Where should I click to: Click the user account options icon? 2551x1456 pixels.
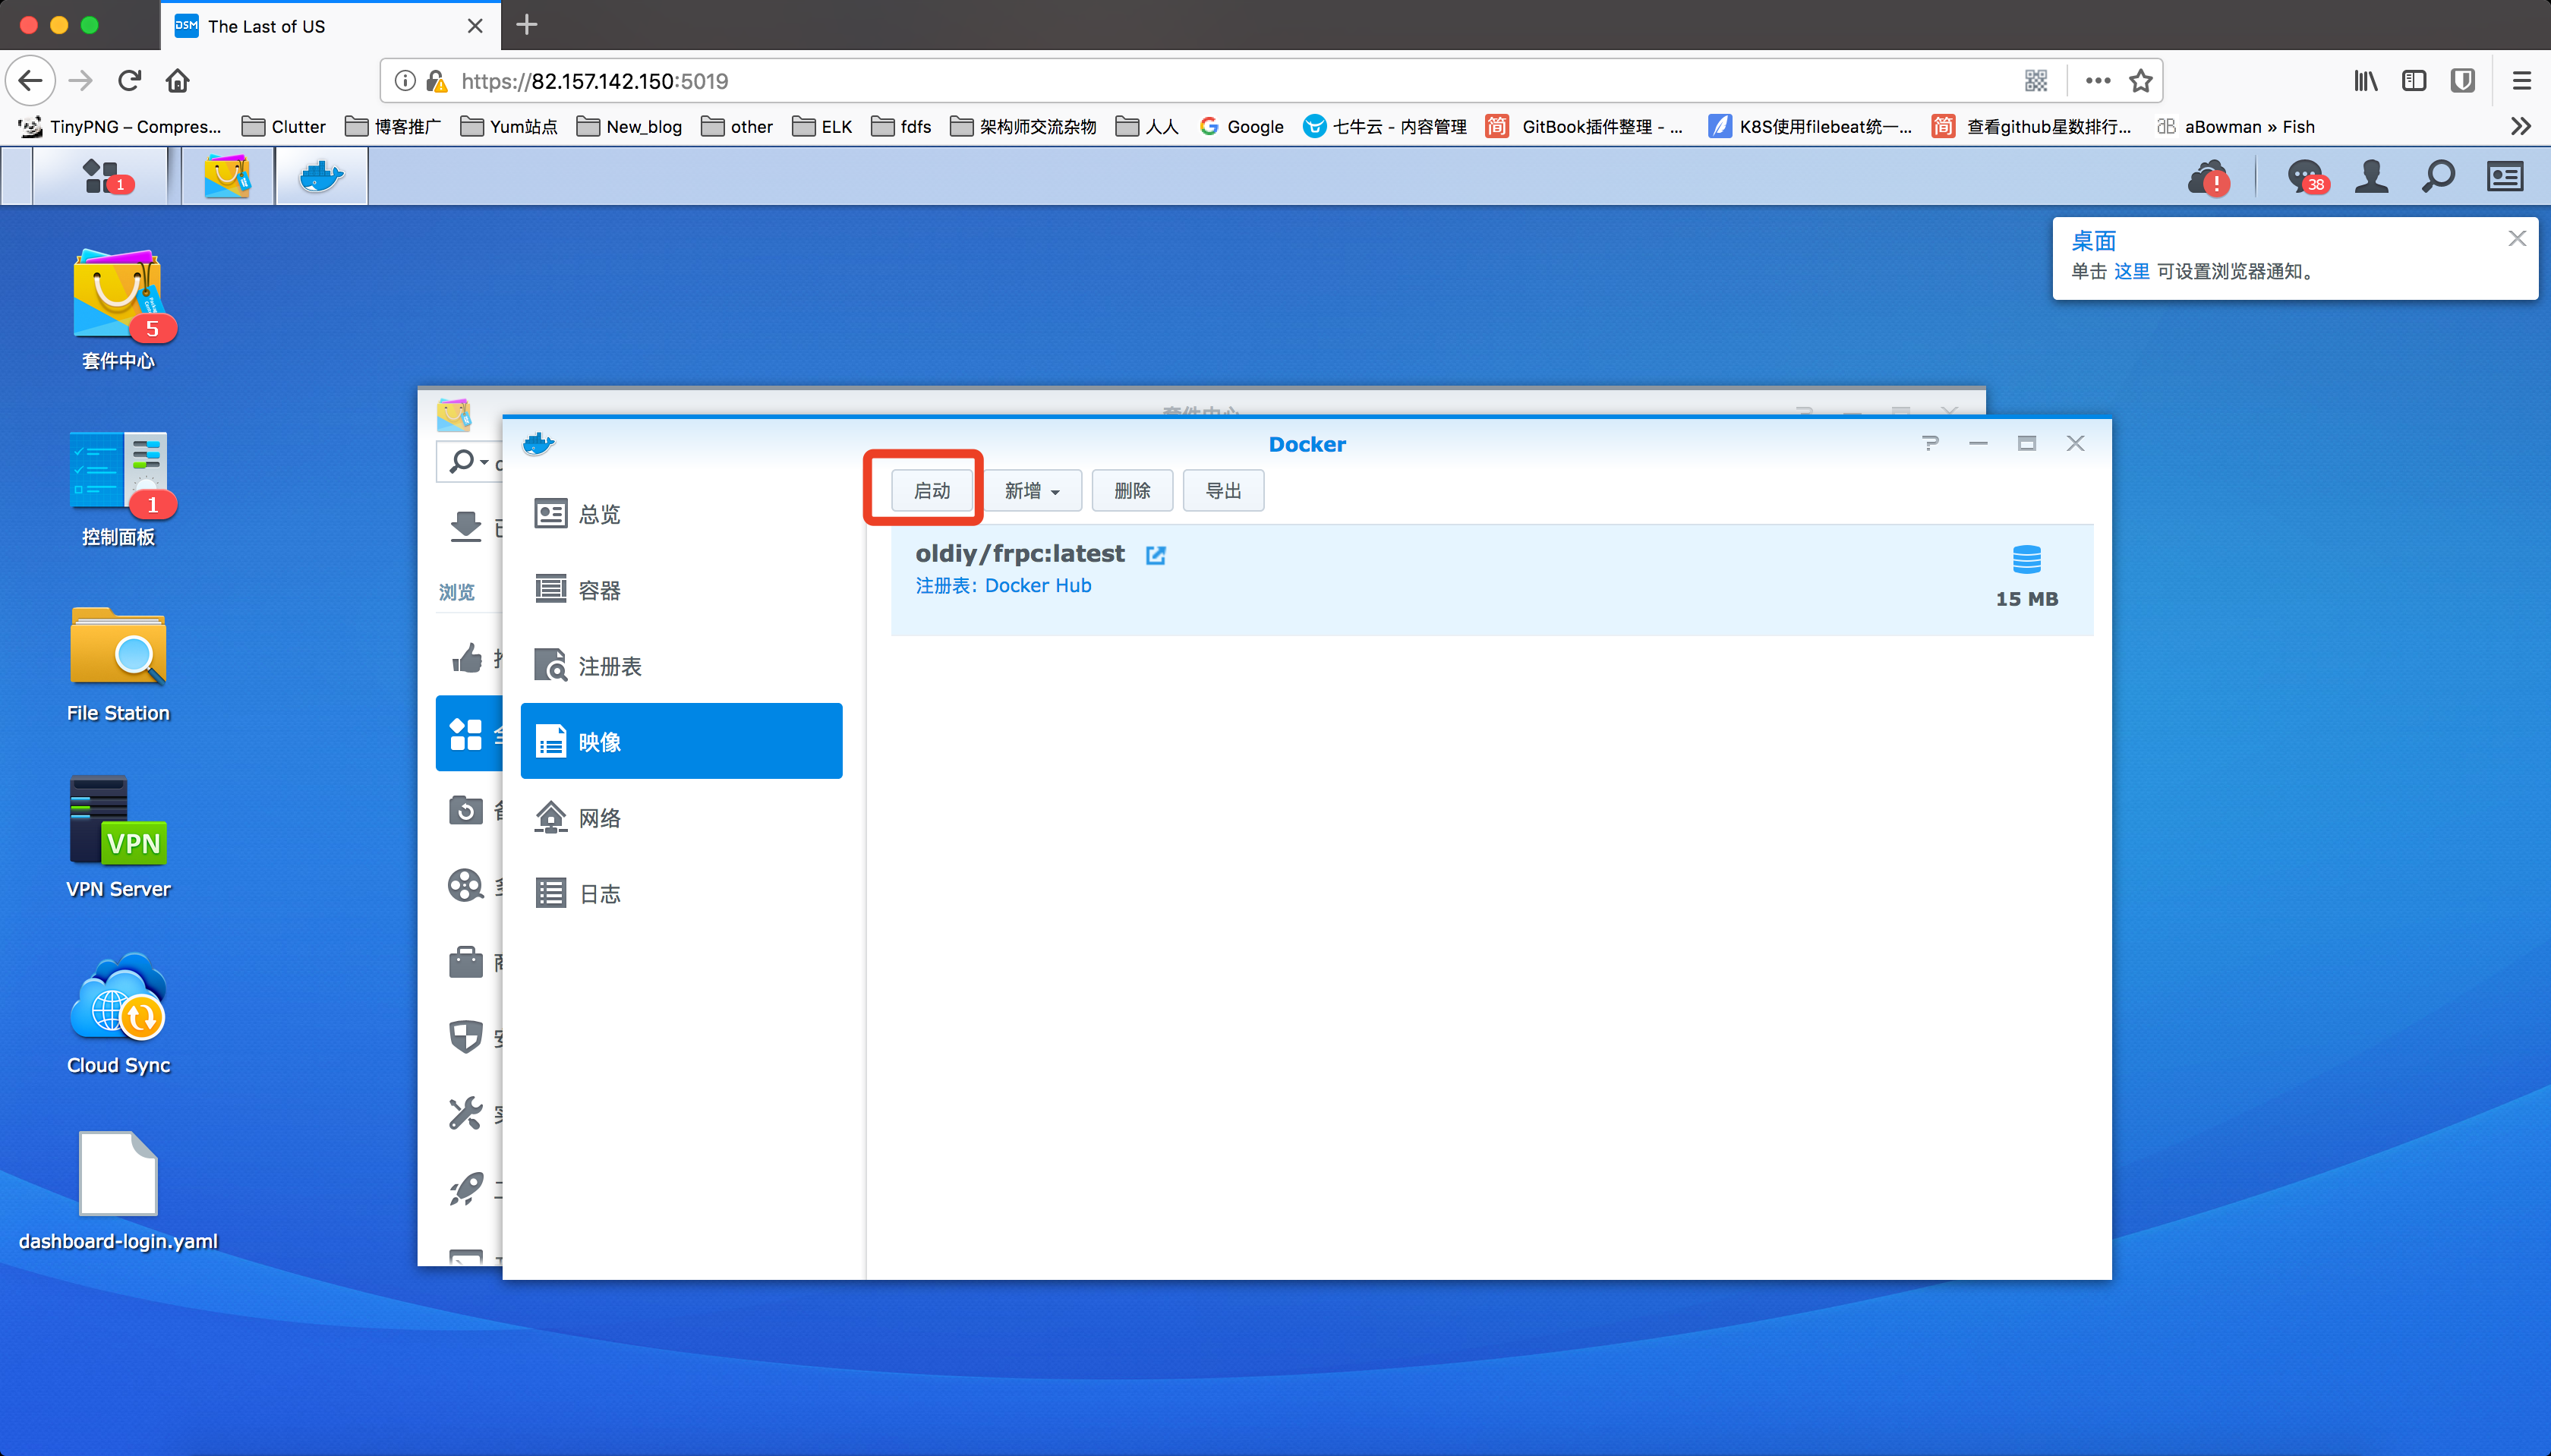2371,177
